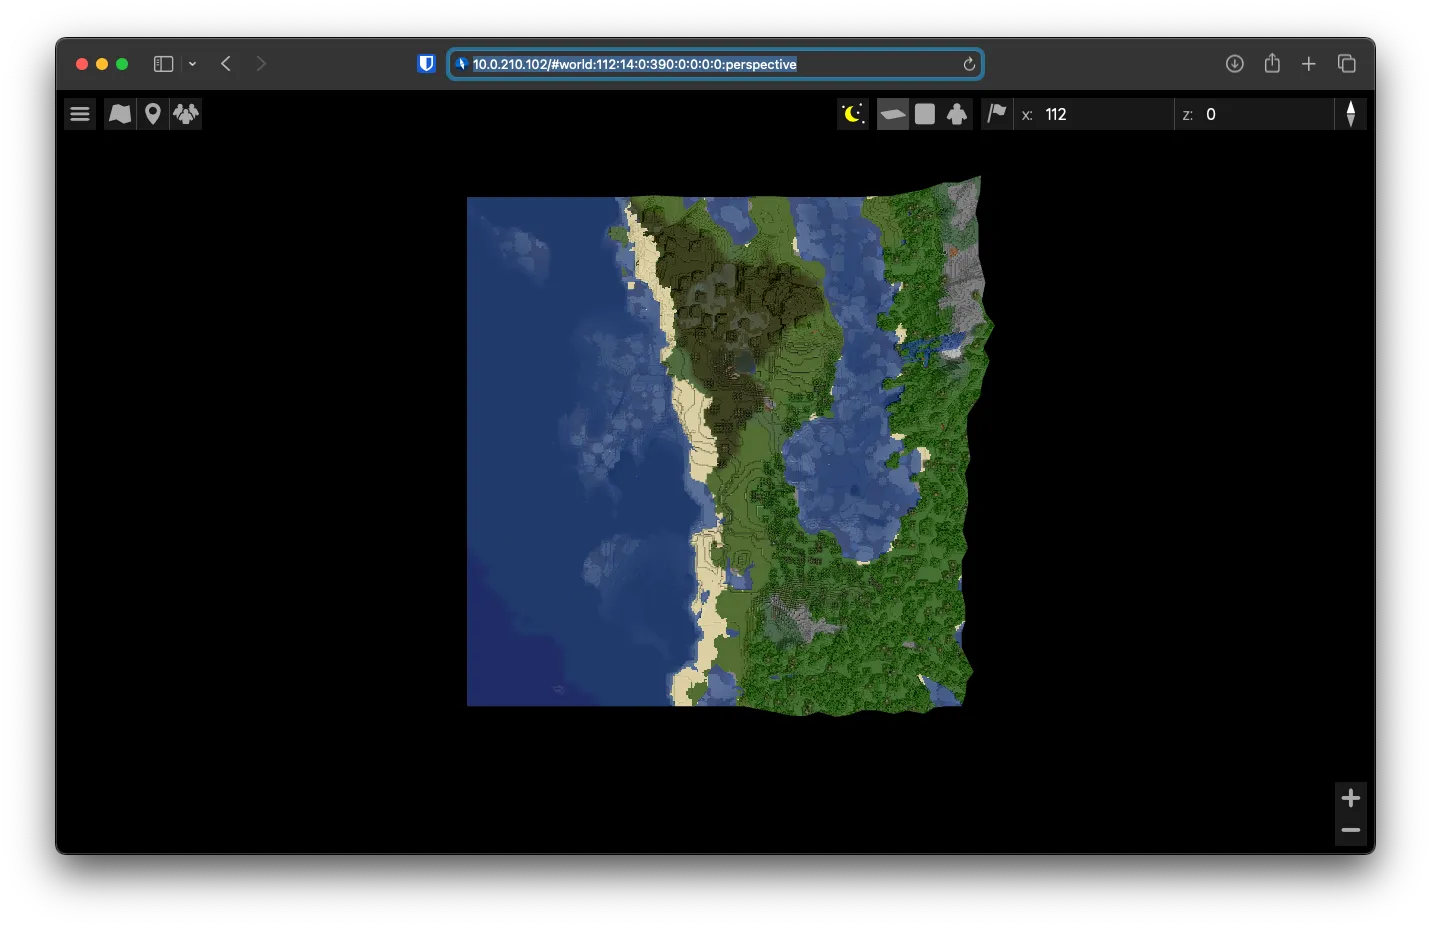Open the BlueMap hamburger menu
The image size is (1431, 928).
pos(80,114)
